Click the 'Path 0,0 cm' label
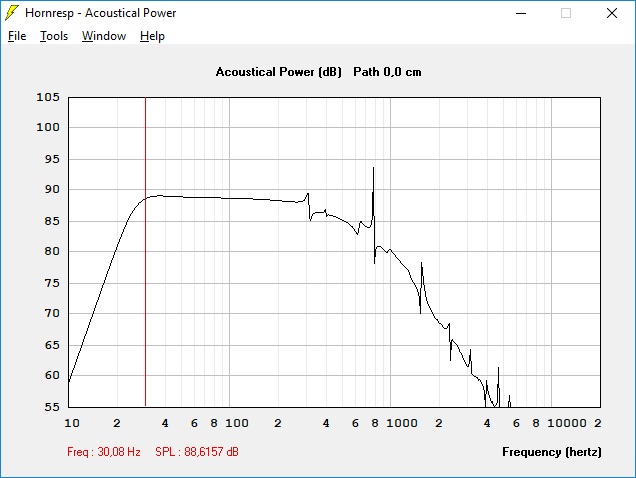 pyautogui.click(x=387, y=72)
